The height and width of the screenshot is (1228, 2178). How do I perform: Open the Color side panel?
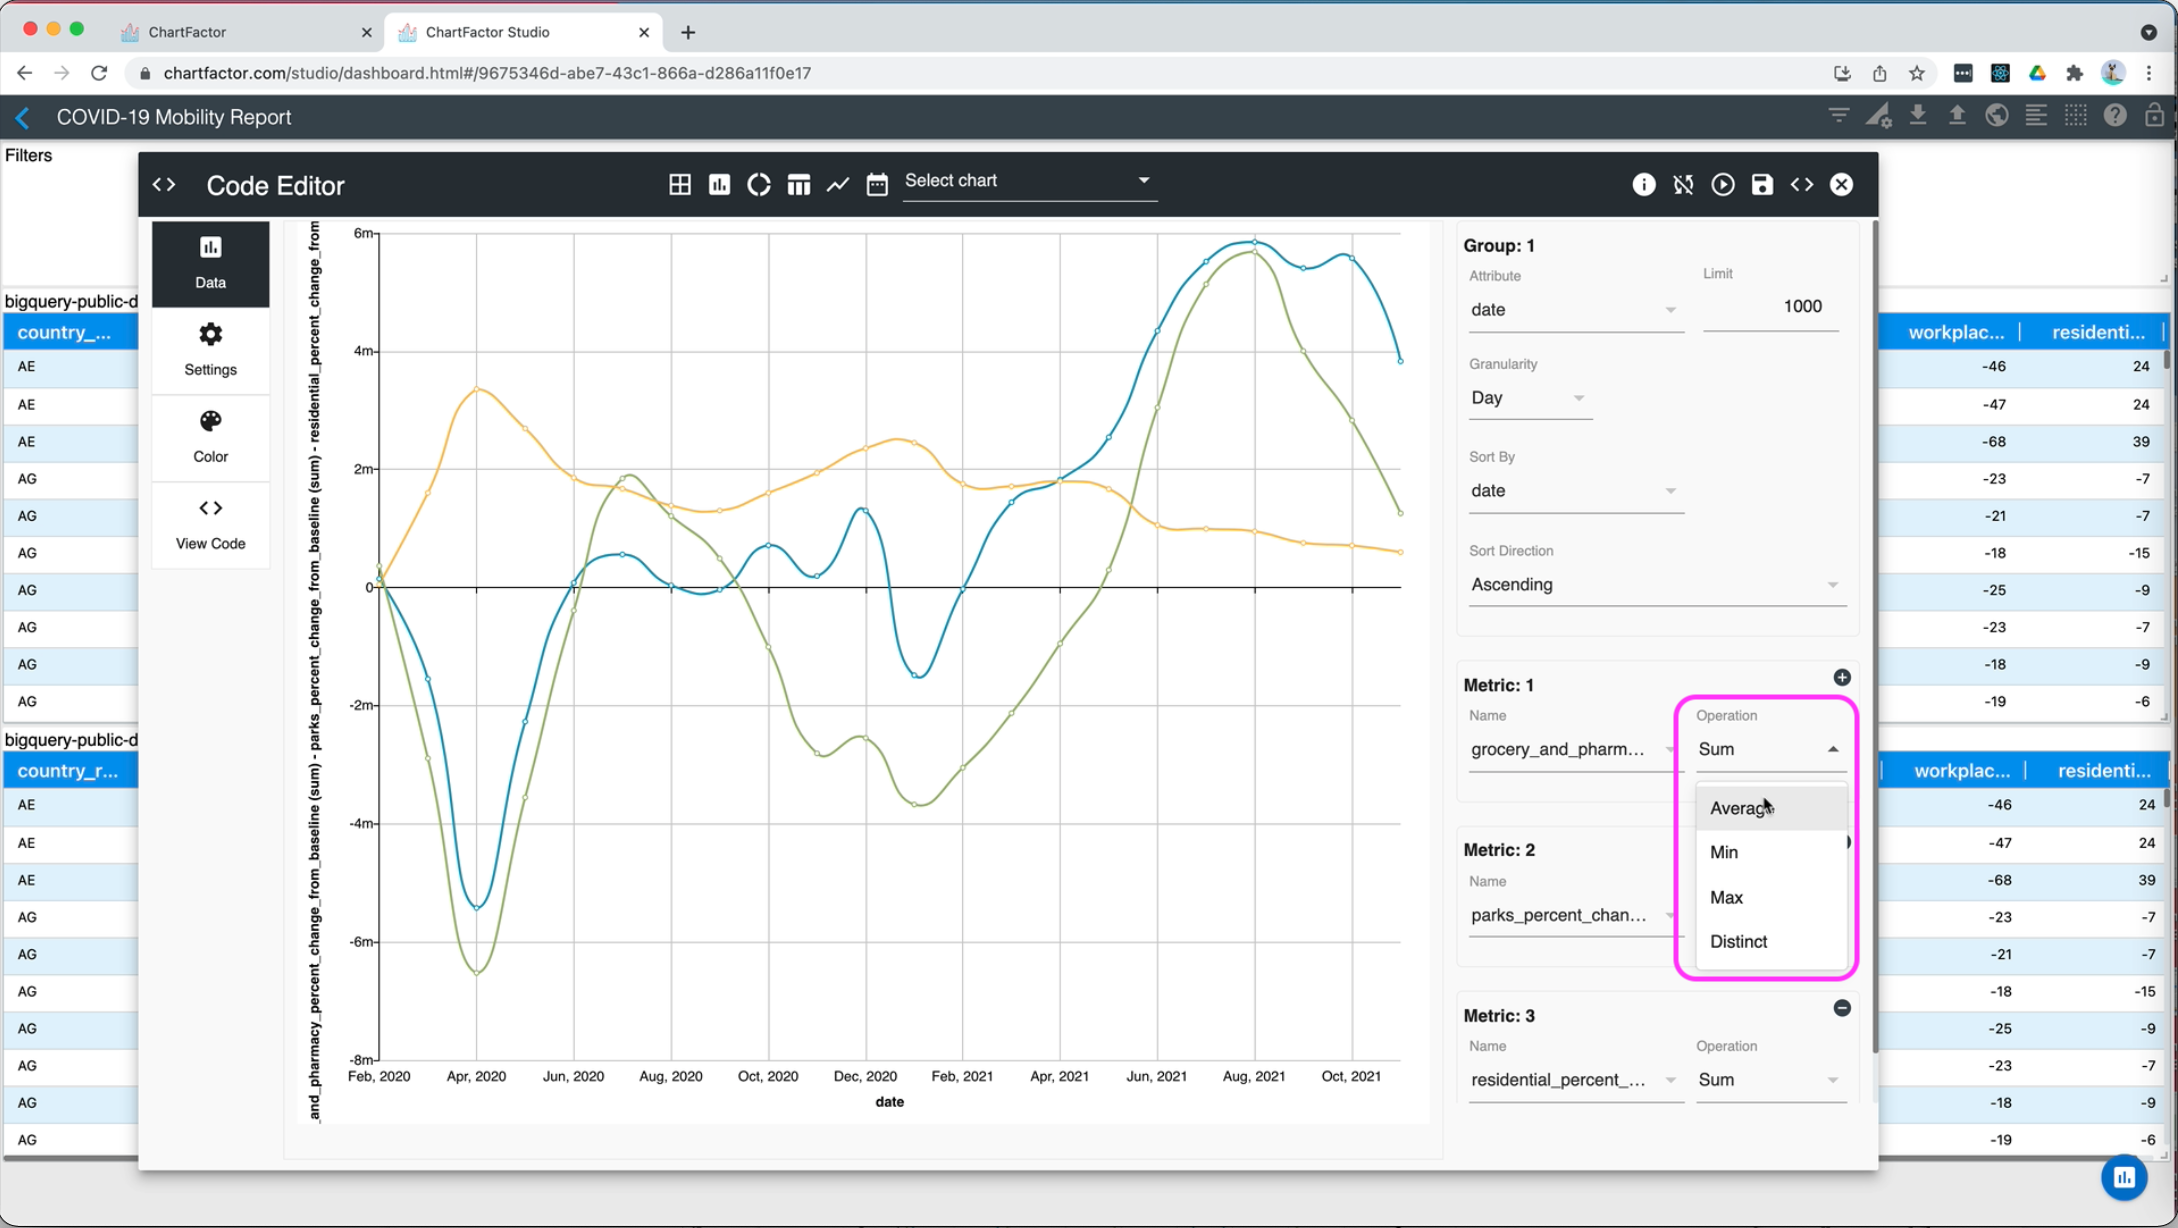[x=210, y=436]
